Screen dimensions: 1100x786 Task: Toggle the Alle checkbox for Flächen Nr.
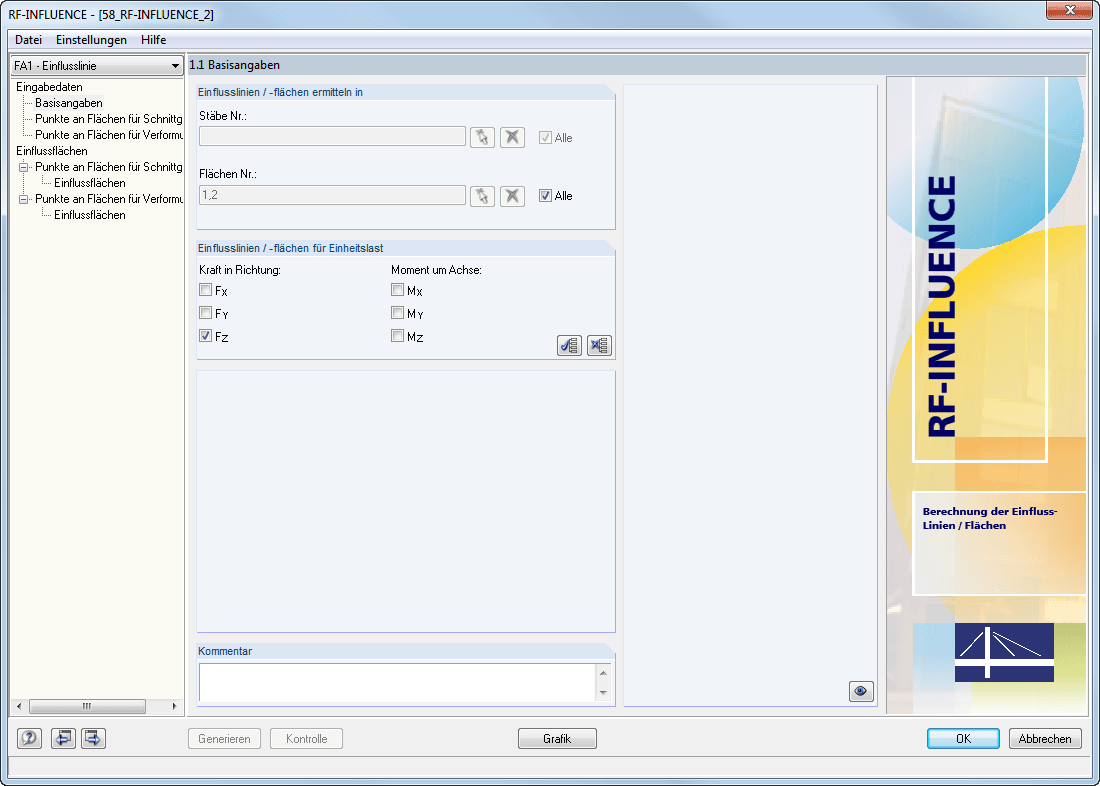(545, 196)
